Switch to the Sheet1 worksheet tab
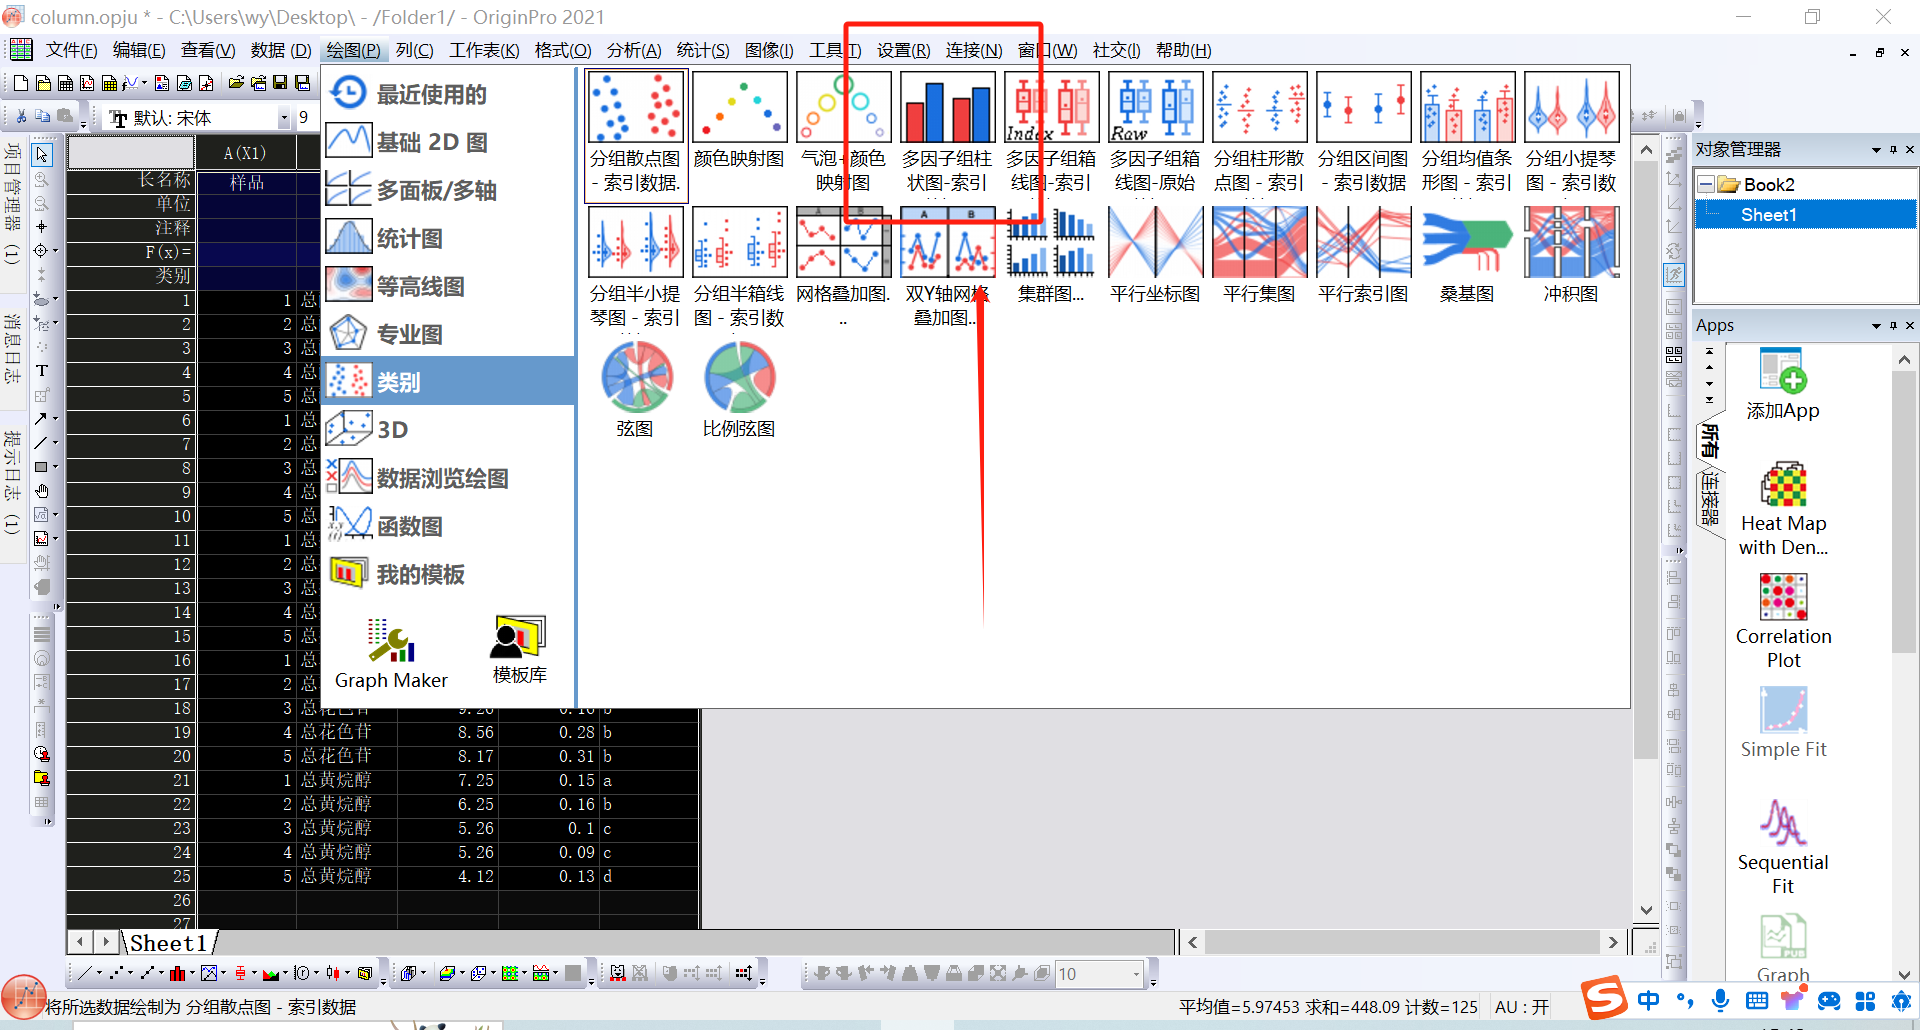 pyautogui.click(x=168, y=943)
